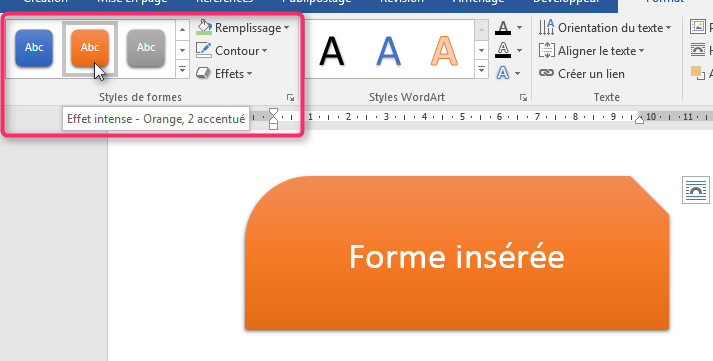Click the text outline icon
713x361 pixels.
point(503,50)
